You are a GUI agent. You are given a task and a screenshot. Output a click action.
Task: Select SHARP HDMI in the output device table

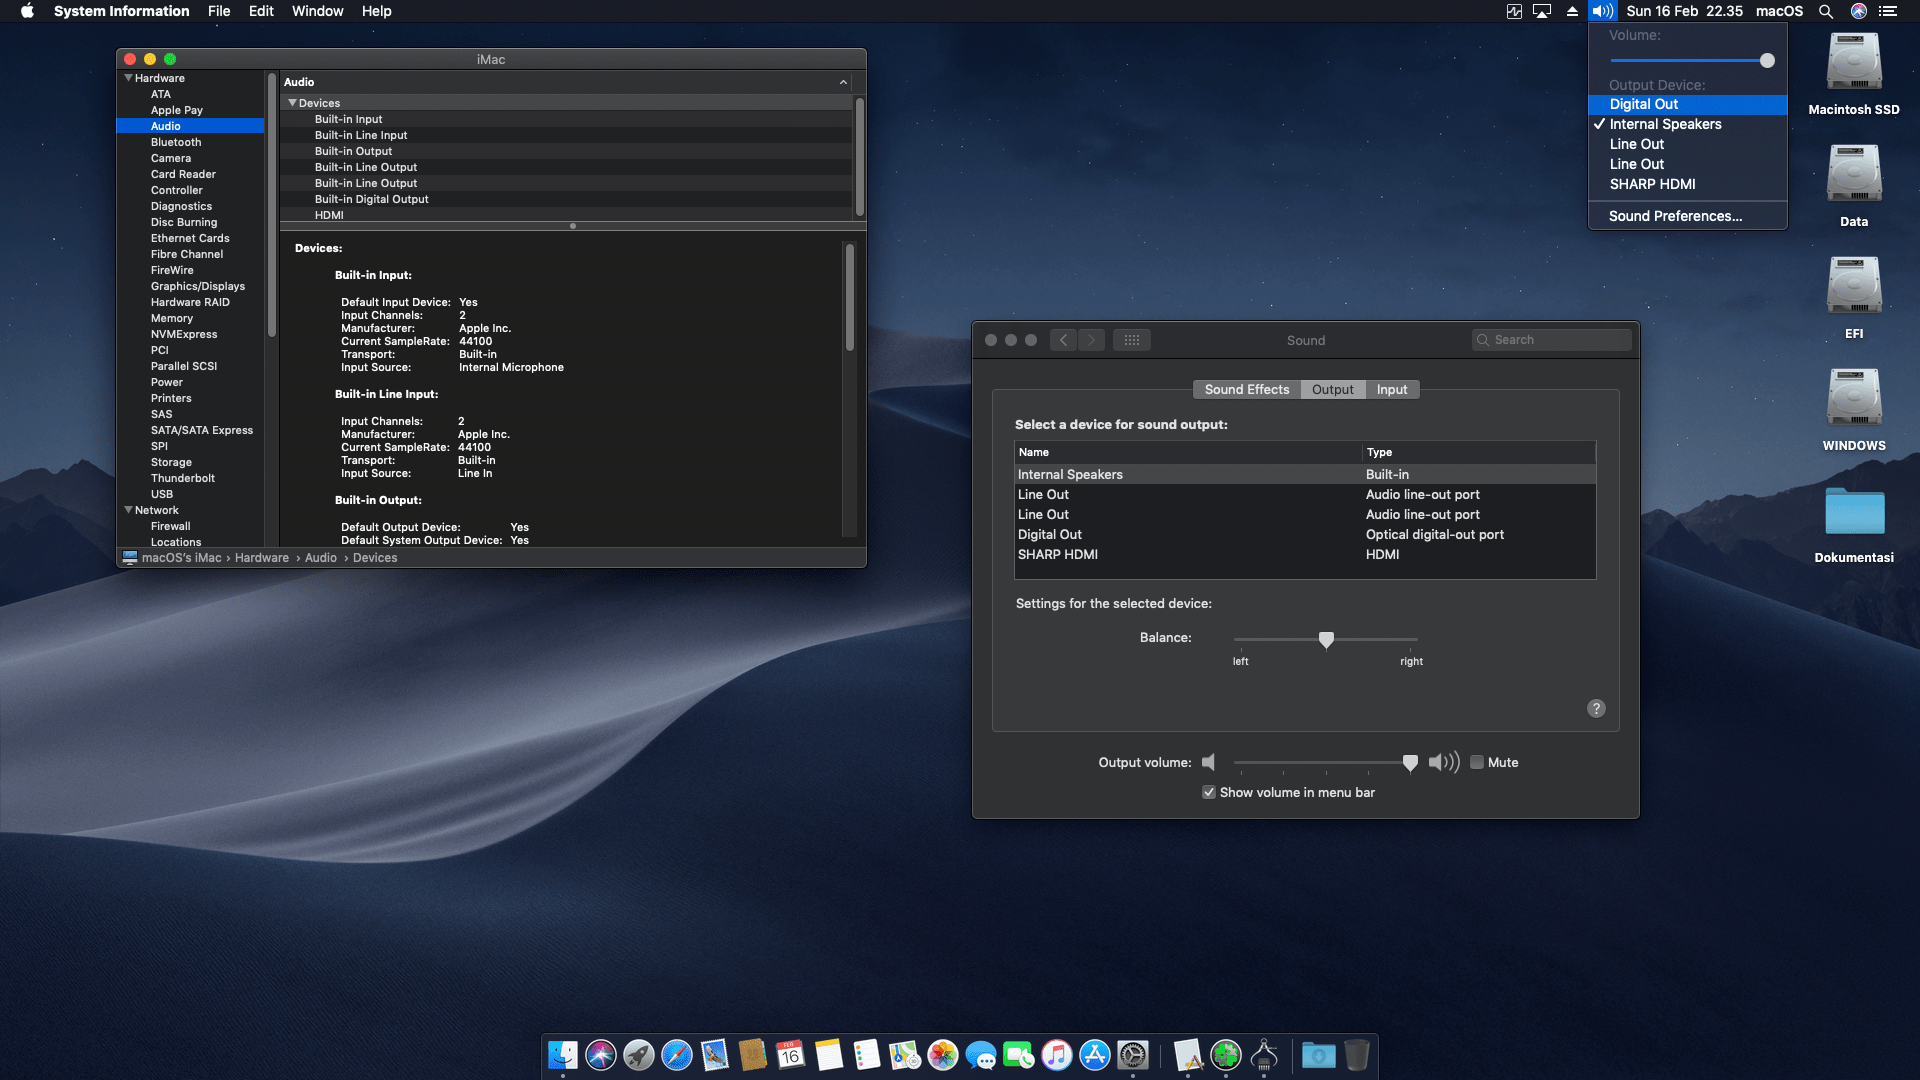[x=1305, y=554]
